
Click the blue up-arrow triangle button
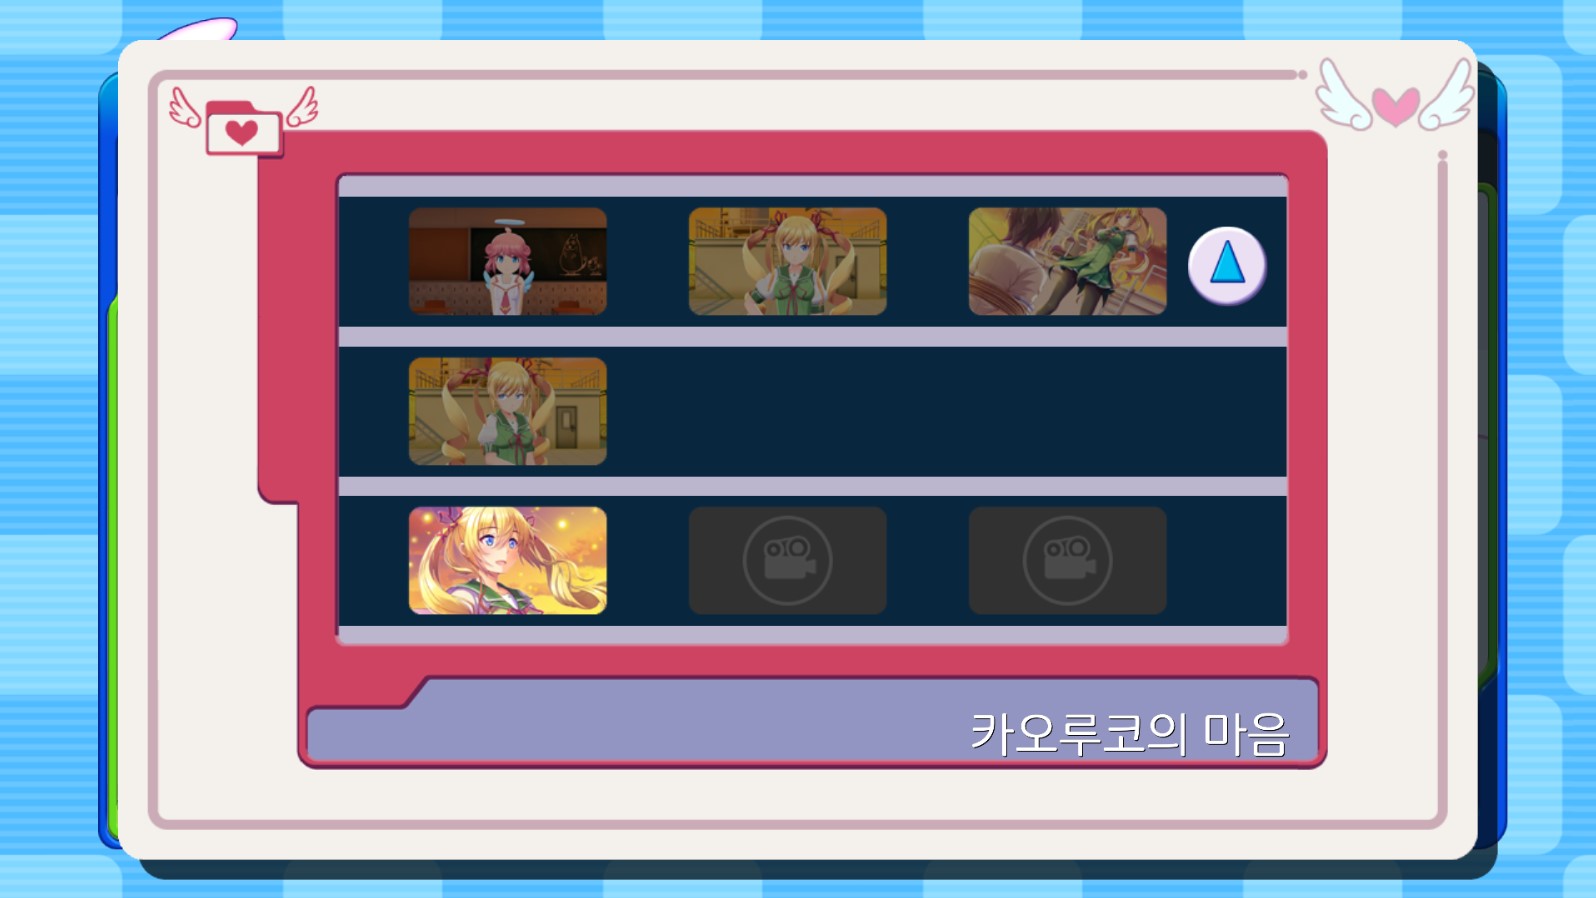1227,266
